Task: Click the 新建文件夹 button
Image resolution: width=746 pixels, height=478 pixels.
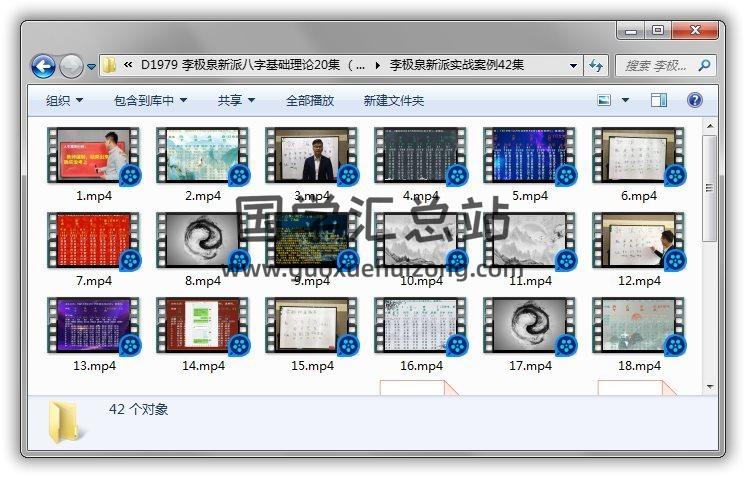Action: click(393, 101)
